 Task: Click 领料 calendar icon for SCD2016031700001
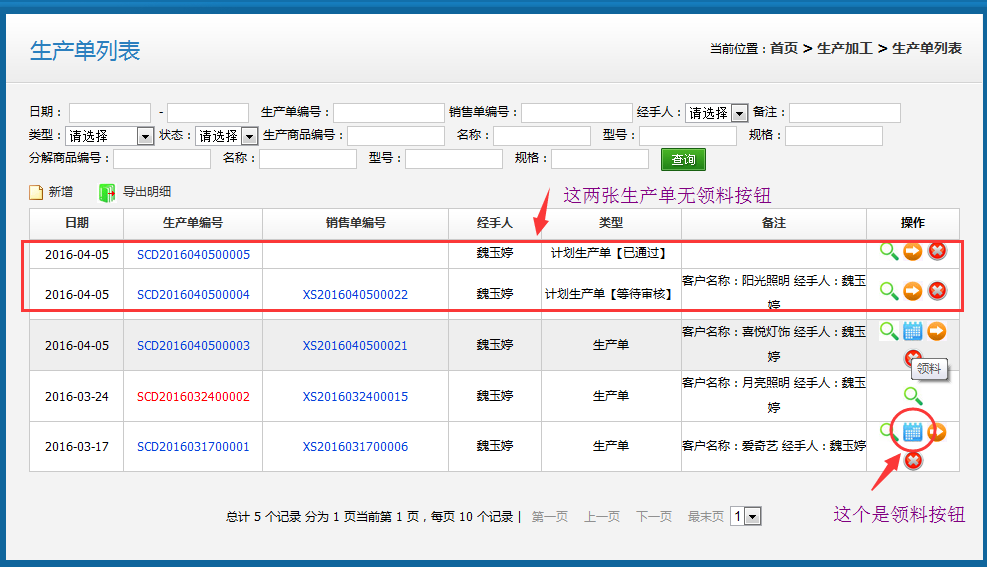[912, 432]
